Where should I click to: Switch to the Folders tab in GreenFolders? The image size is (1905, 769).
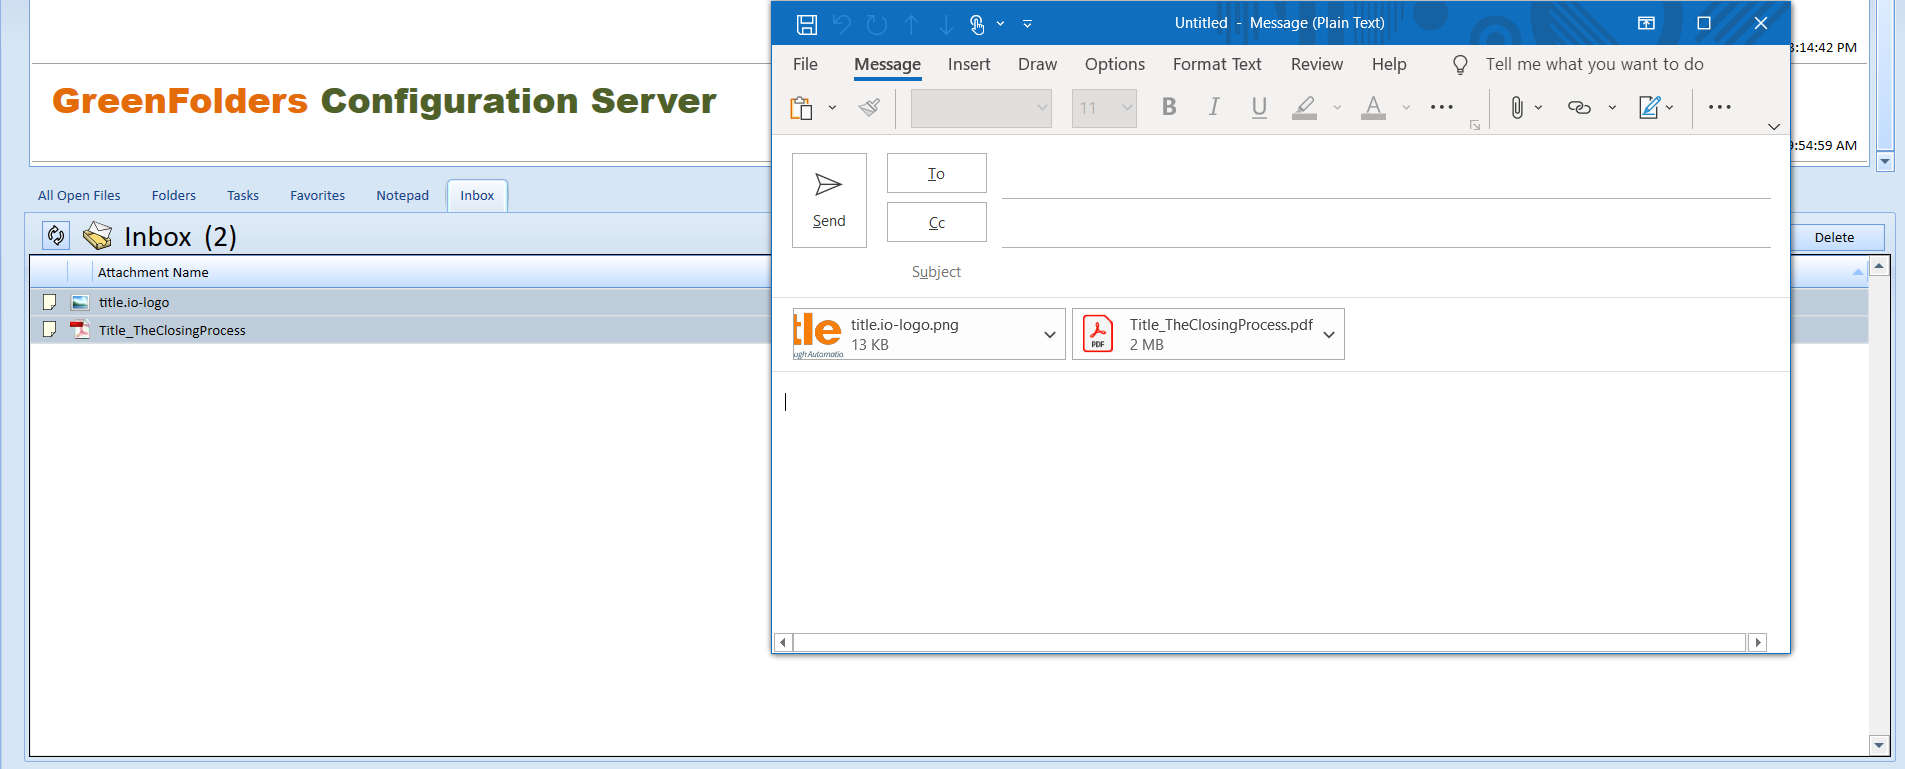[x=174, y=196]
